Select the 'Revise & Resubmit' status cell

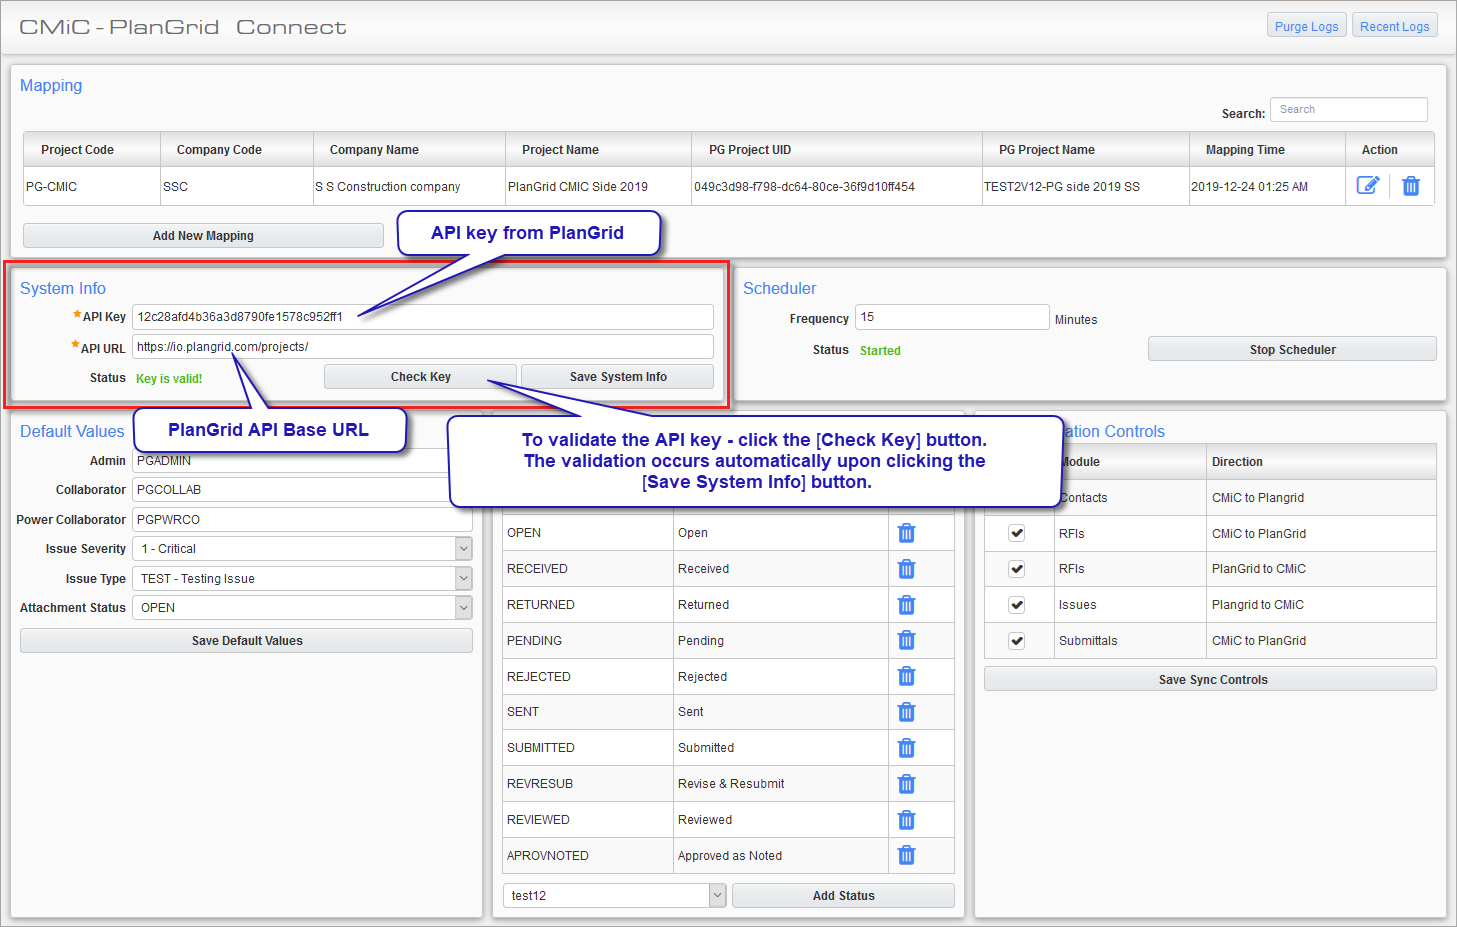[x=781, y=784]
